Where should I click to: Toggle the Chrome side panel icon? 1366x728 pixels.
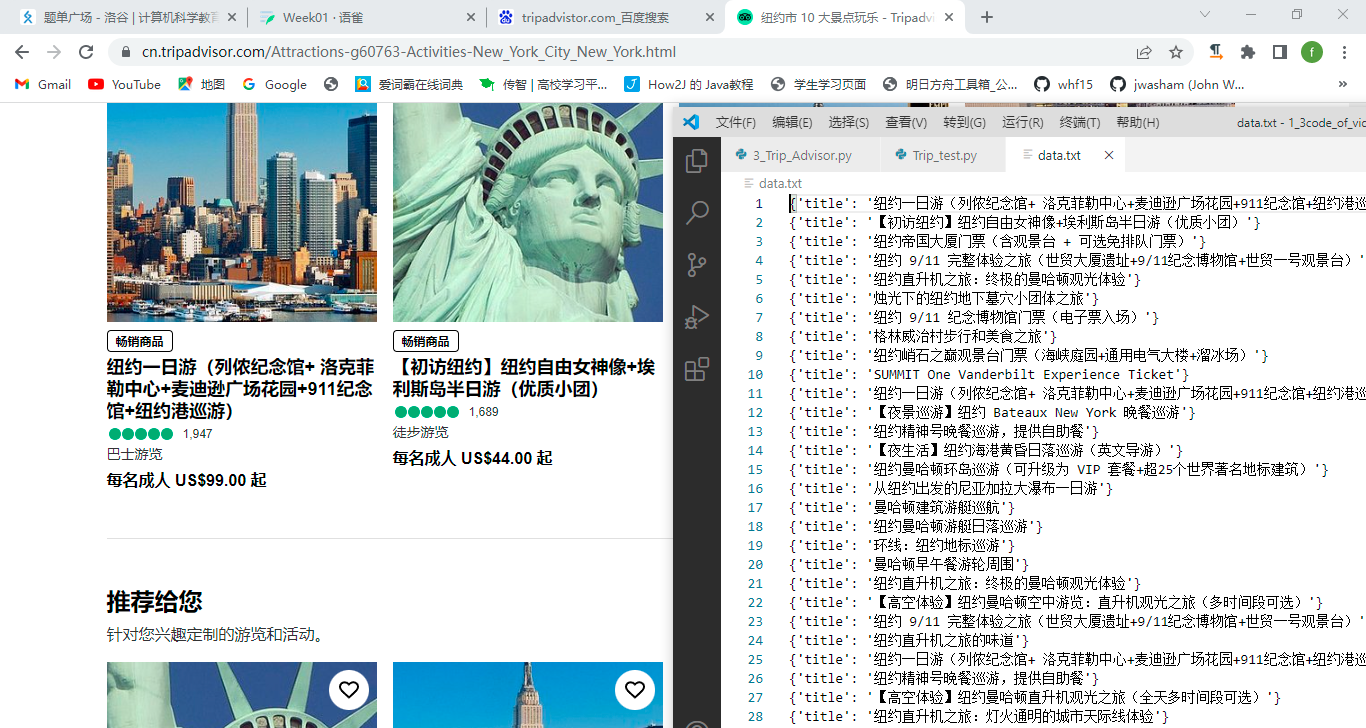(1280, 52)
